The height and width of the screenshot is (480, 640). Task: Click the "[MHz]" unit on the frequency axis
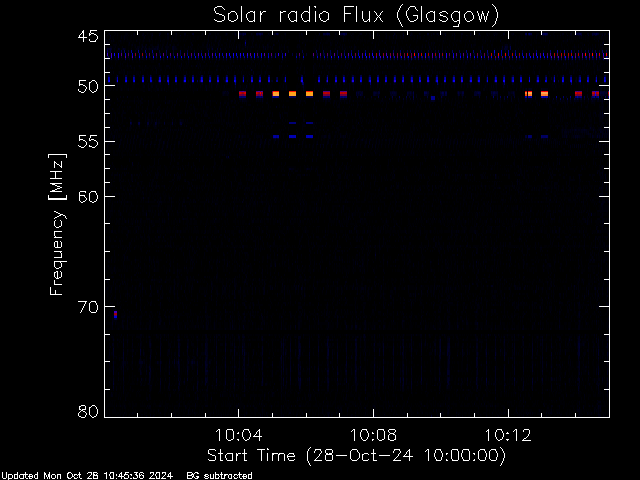click(x=57, y=177)
